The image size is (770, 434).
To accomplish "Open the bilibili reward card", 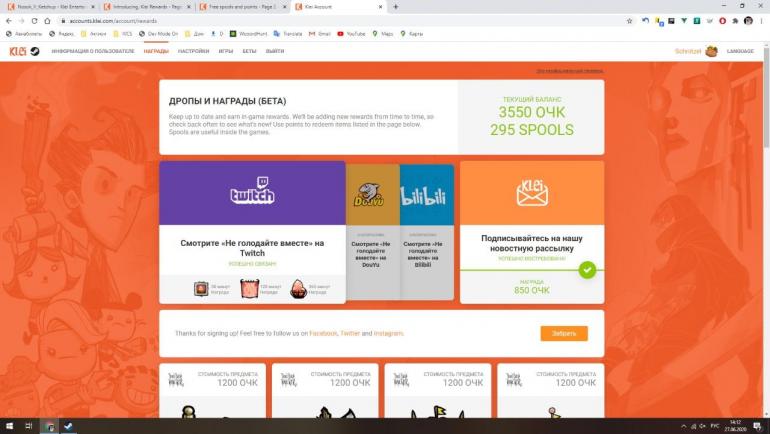I will [427, 232].
